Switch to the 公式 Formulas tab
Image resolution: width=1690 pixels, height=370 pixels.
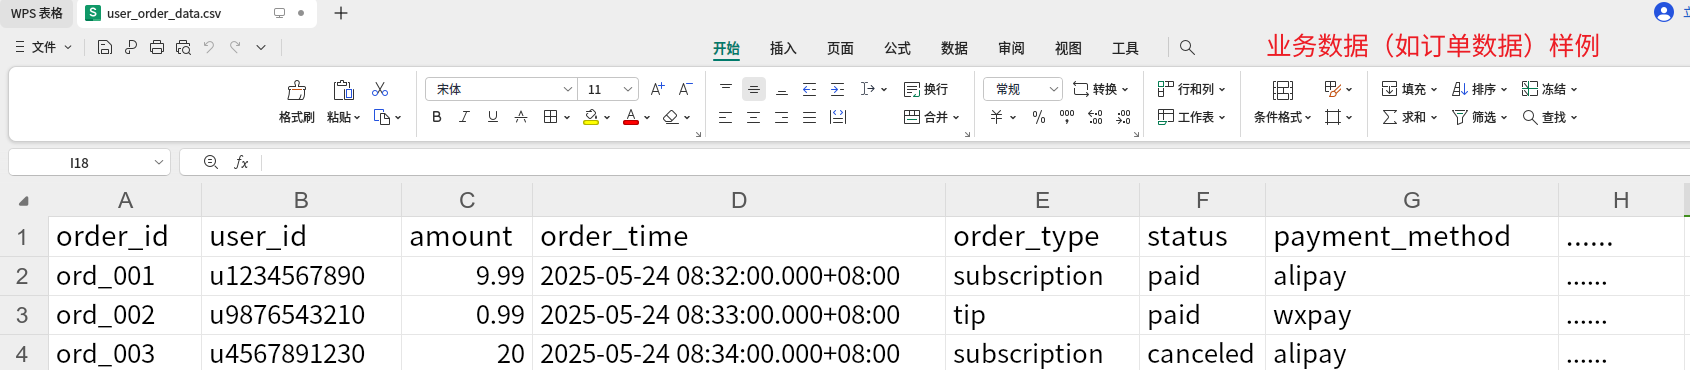[897, 48]
